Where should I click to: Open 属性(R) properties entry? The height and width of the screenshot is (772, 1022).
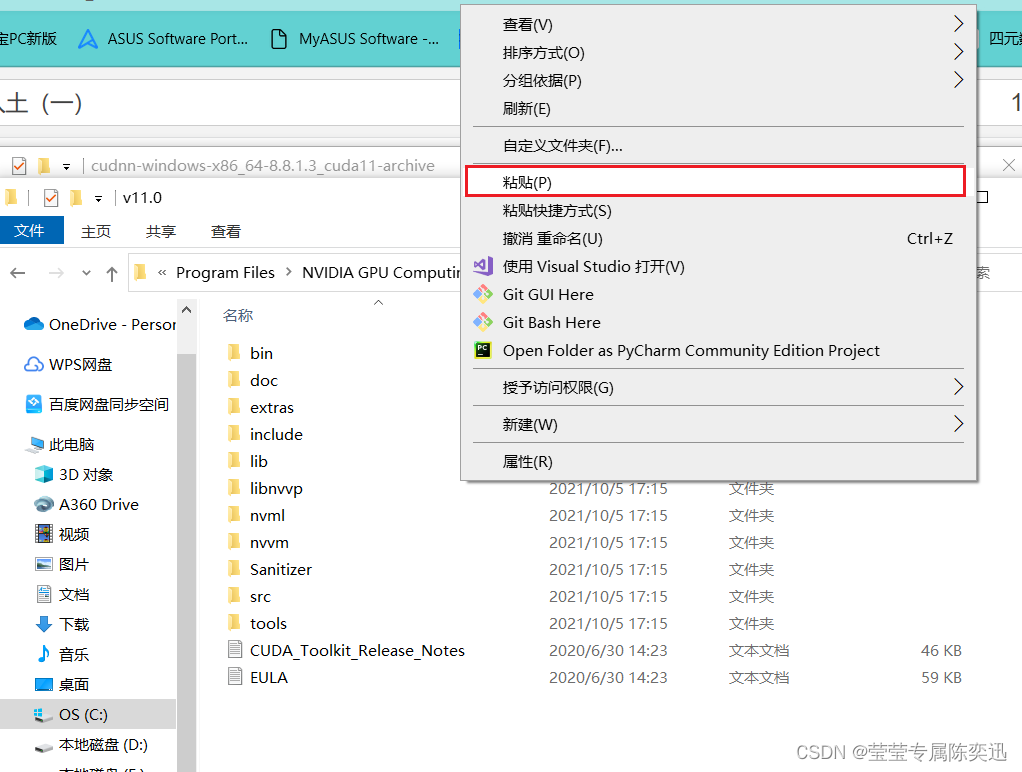pos(718,462)
